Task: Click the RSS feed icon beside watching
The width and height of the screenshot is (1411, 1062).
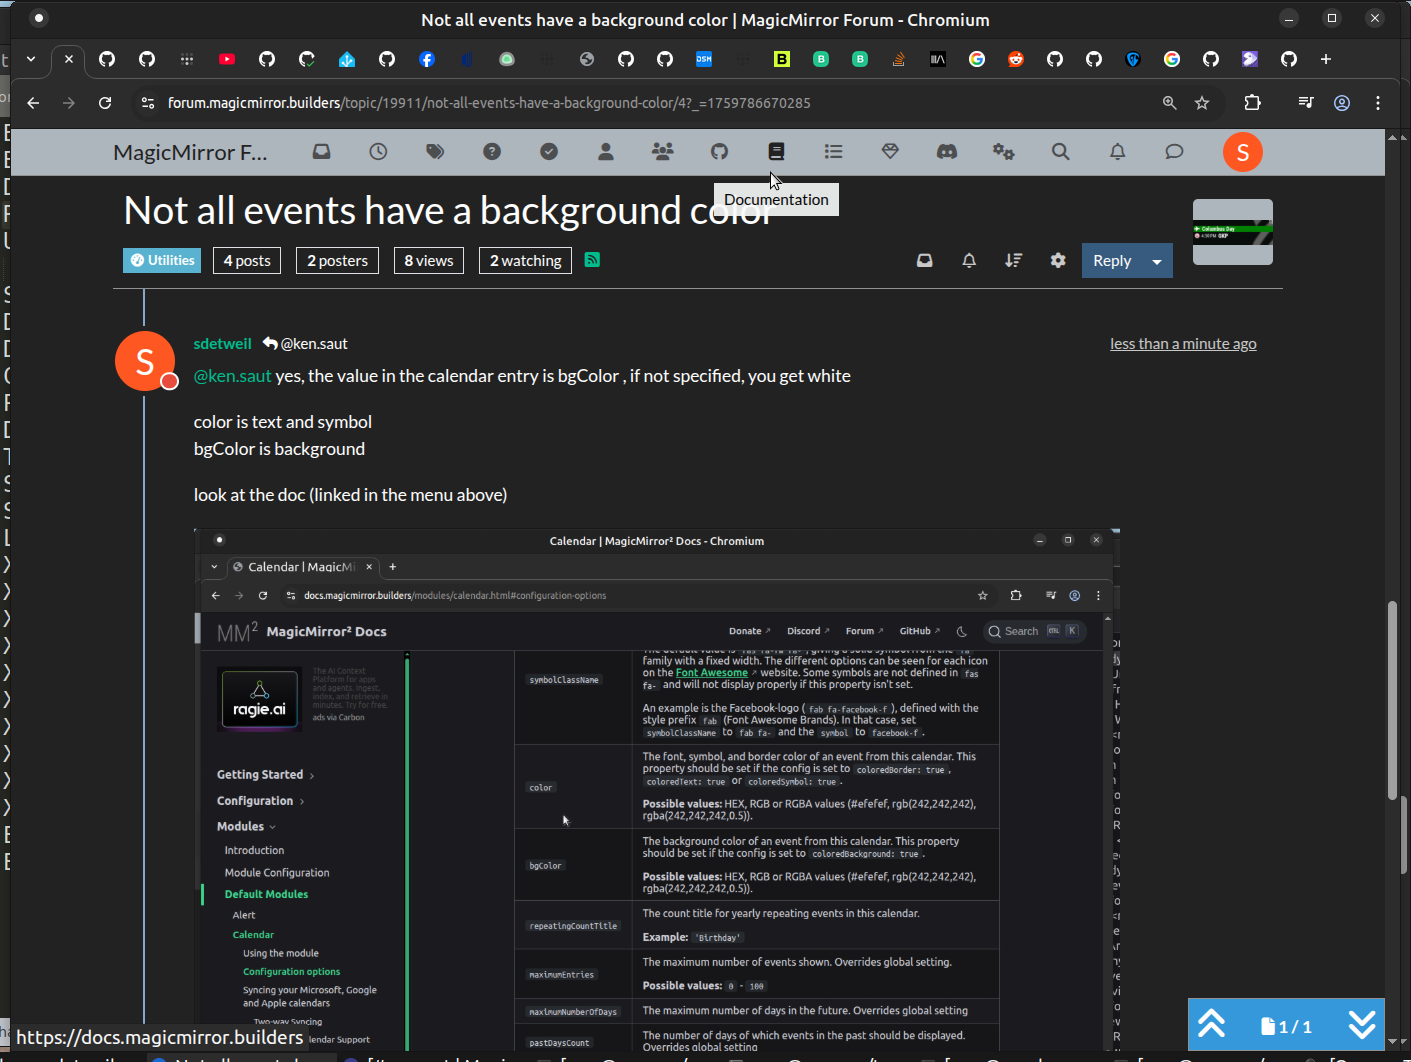Action: pyautogui.click(x=592, y=260)
